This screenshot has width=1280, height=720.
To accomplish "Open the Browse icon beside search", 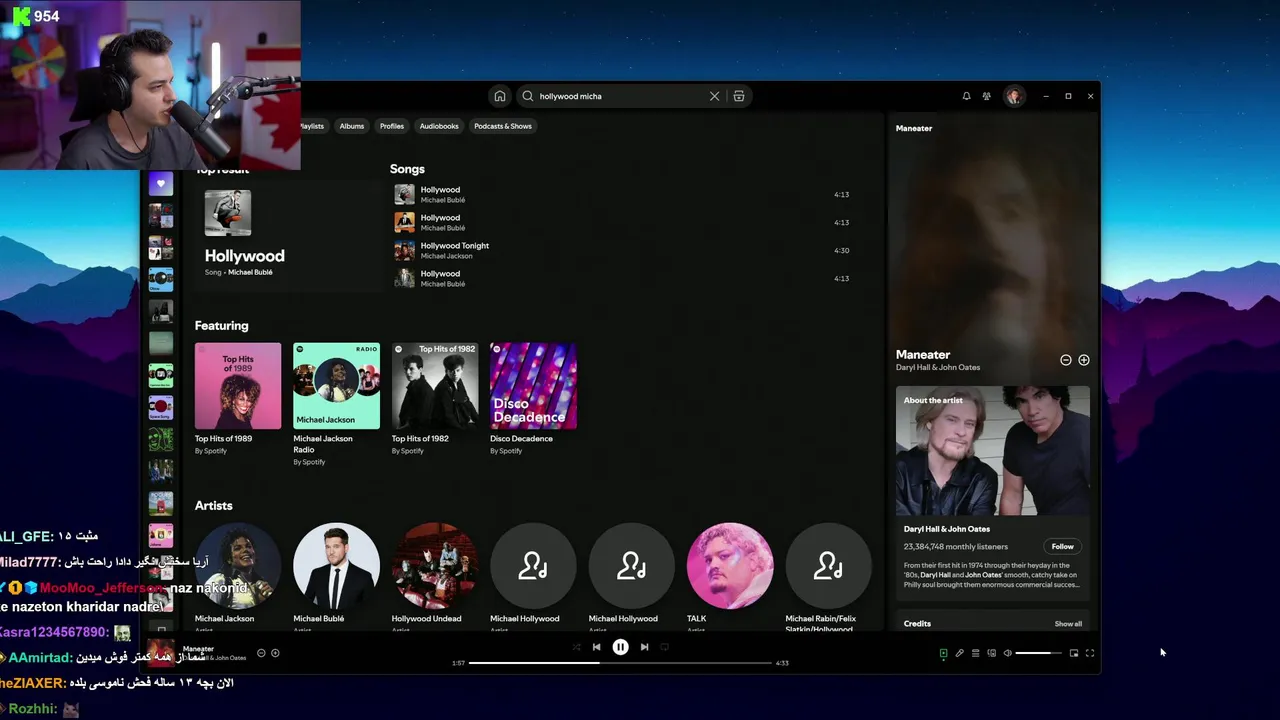I will [739, 96].
